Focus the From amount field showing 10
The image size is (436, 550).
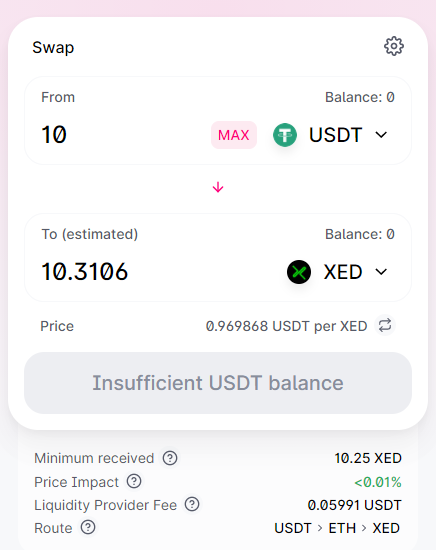coord(123,135)
